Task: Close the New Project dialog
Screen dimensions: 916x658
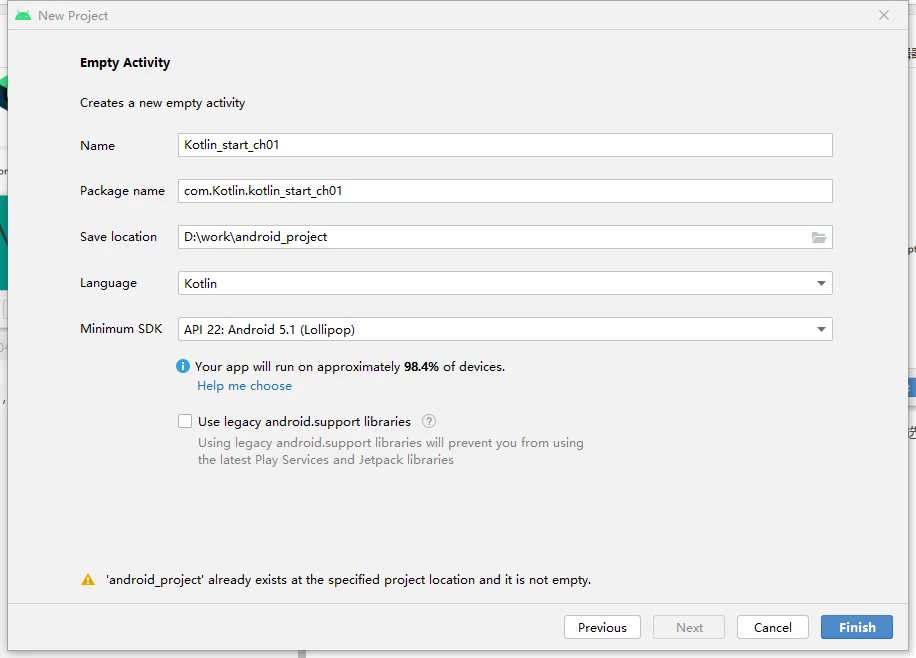Action: (x=884, y=15)
